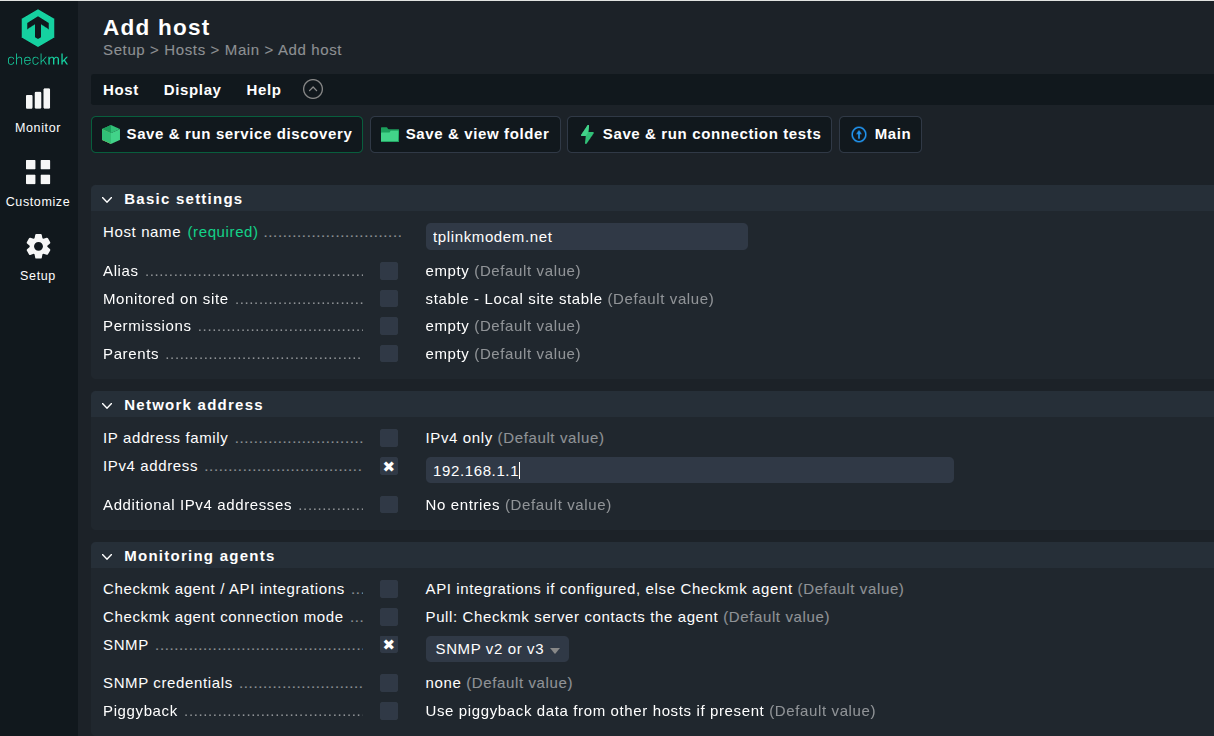Click the lightning icon on connection tests button
The image size is (1214, 736).
[587, 134]
